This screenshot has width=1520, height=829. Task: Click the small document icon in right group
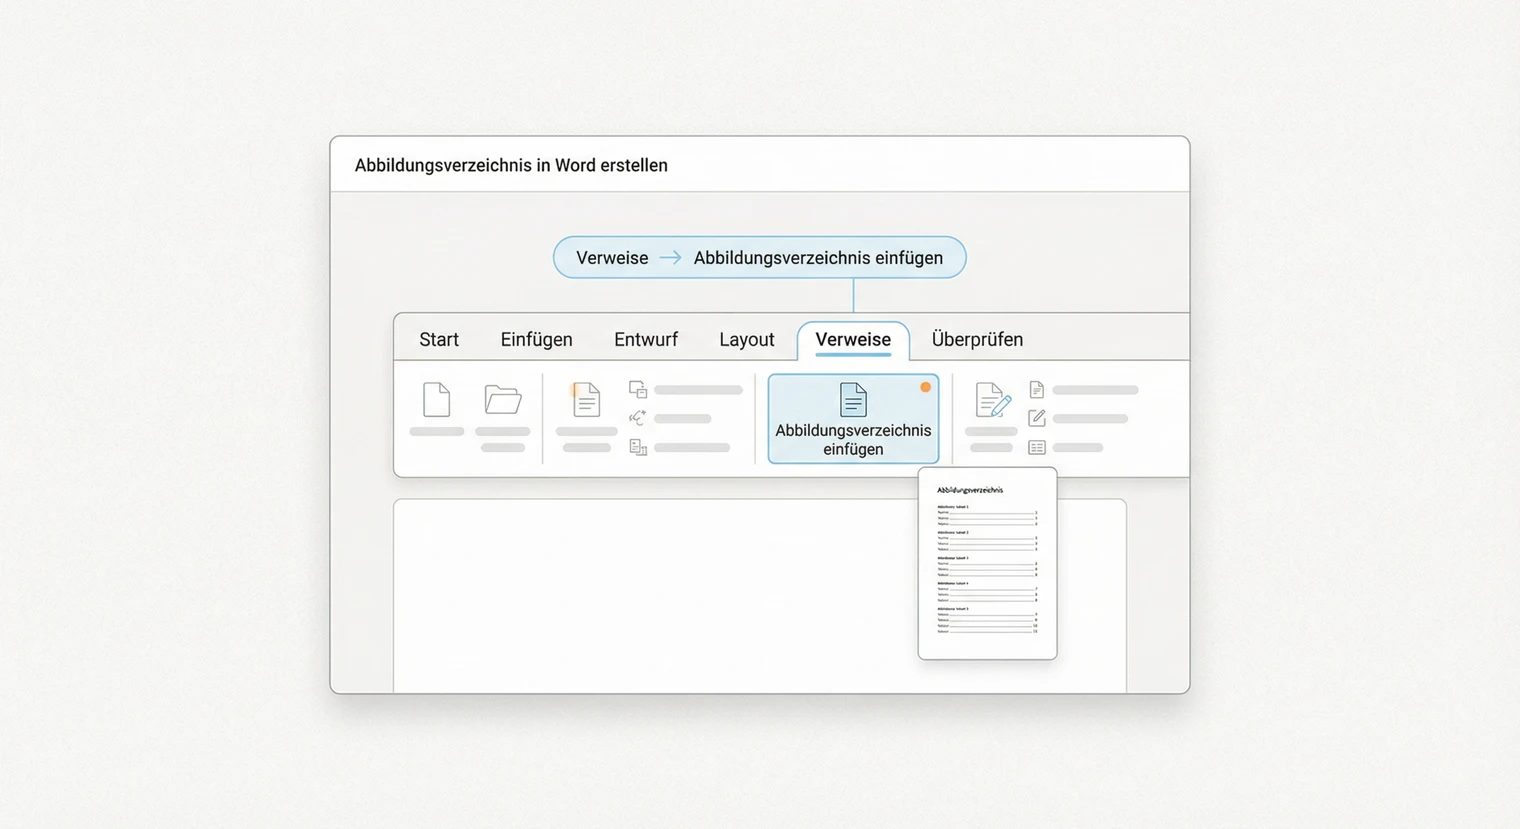click(1037, 389)
